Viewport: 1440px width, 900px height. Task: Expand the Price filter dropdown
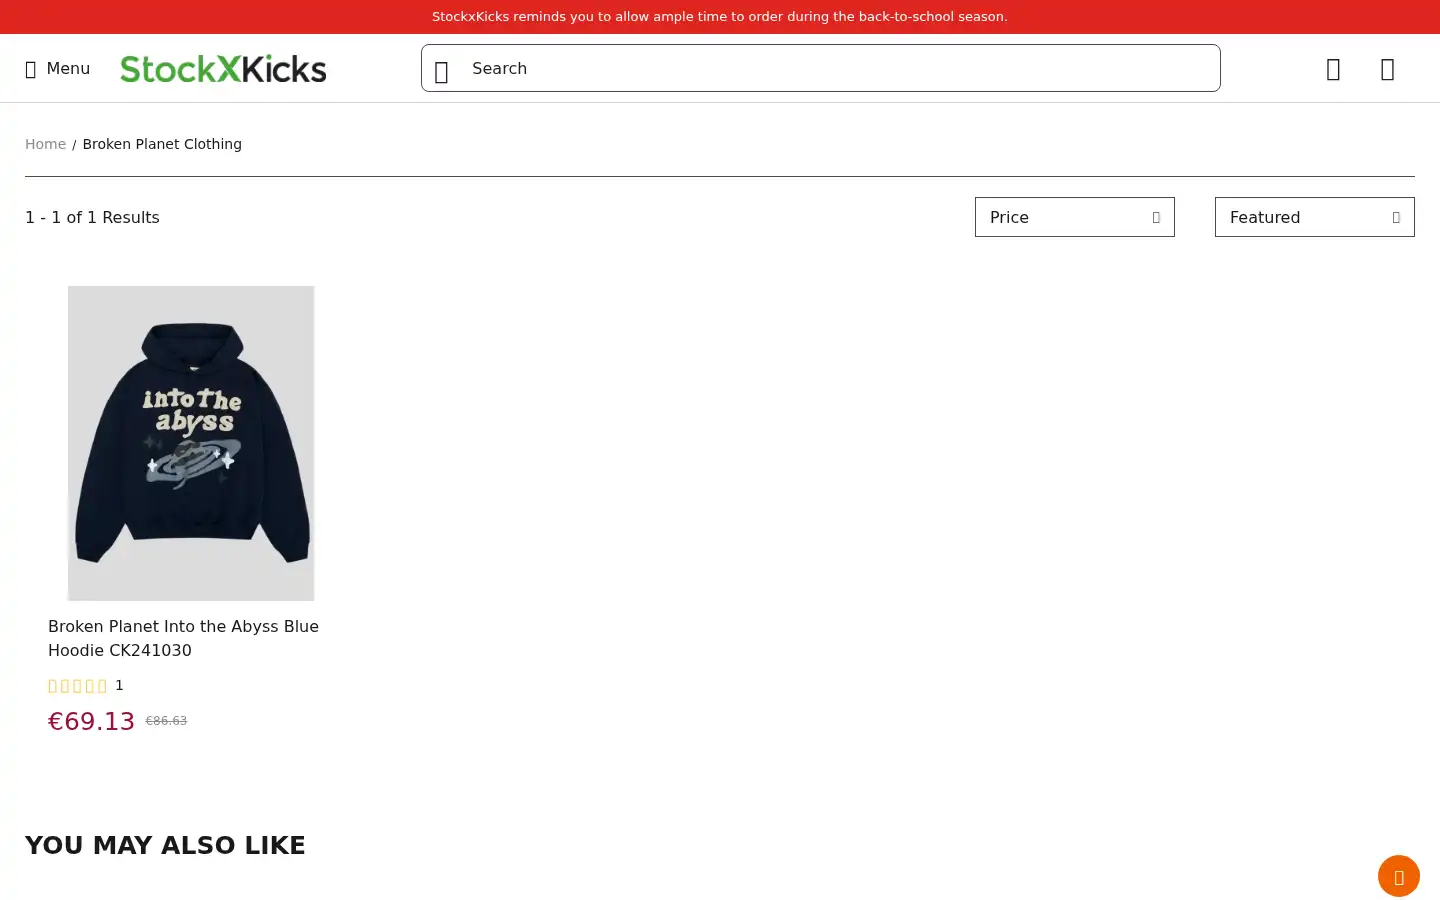(x=1075, y=217)
